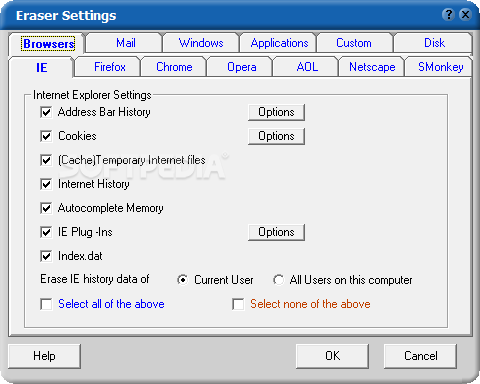This screenshot has height=384, width=480.
Task: Click the Cancel button
Action: click(420, 356)
